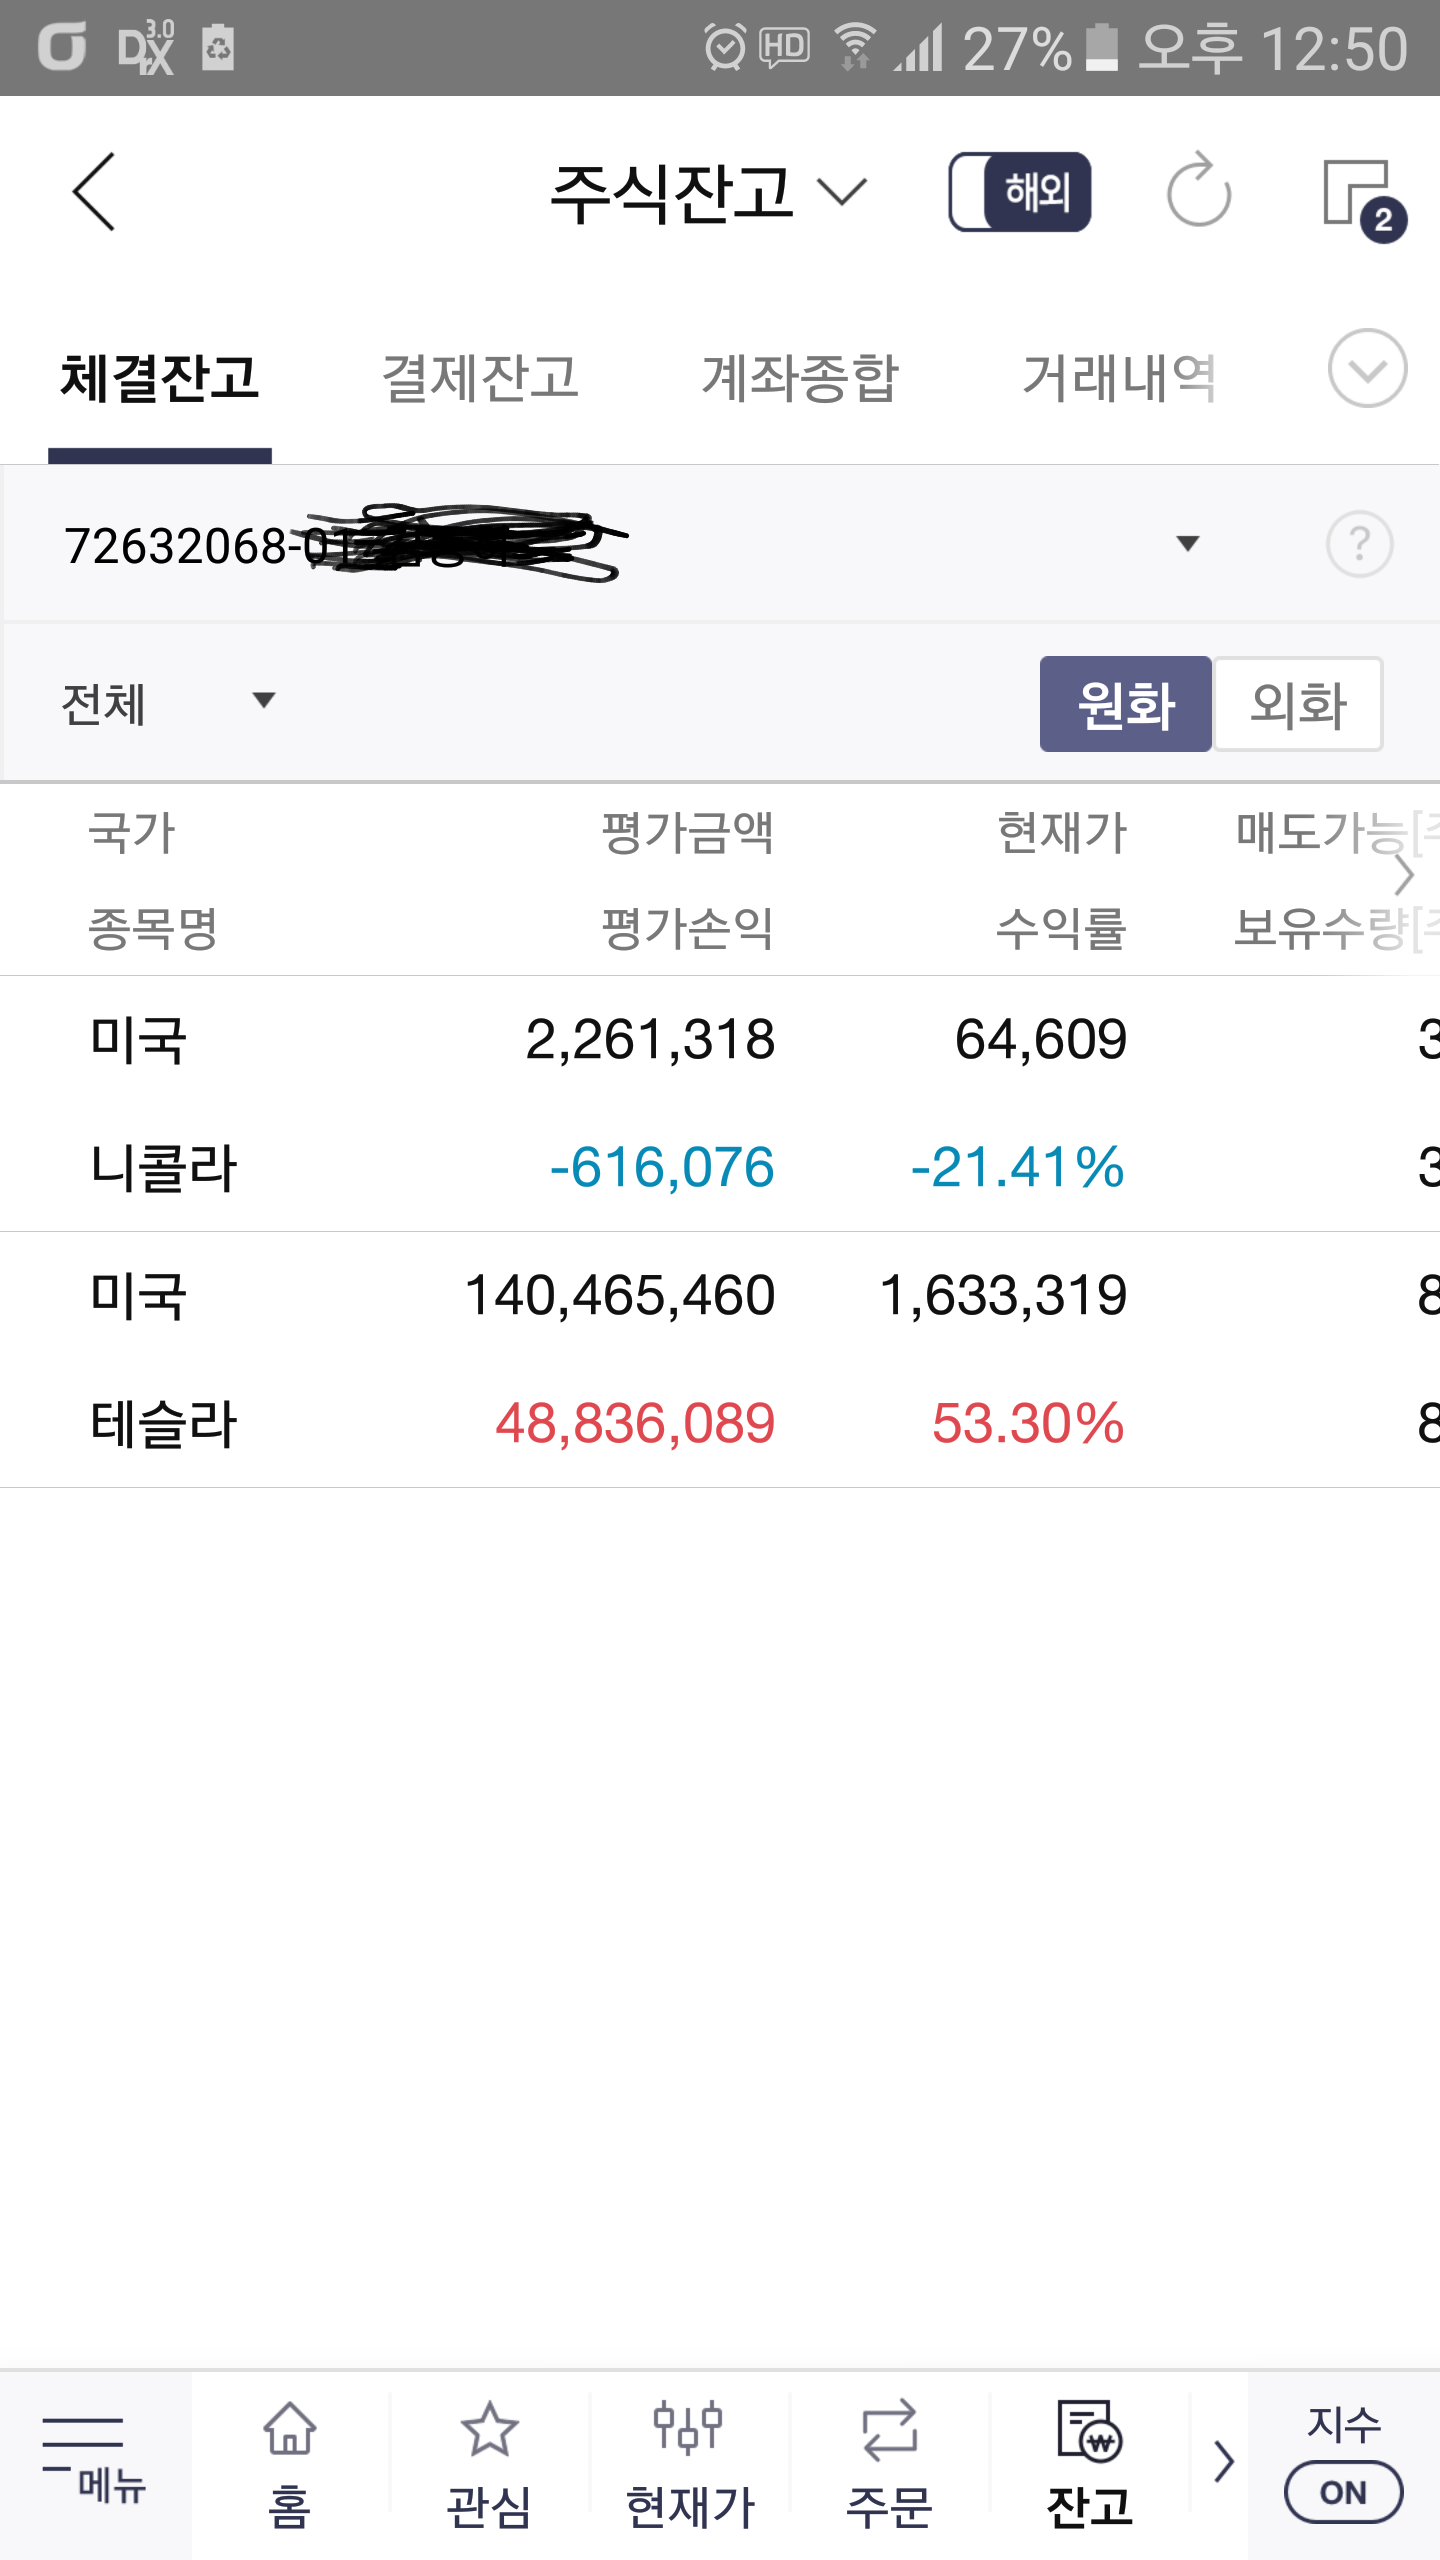Select the 원화 currency button

[1126, 704]
